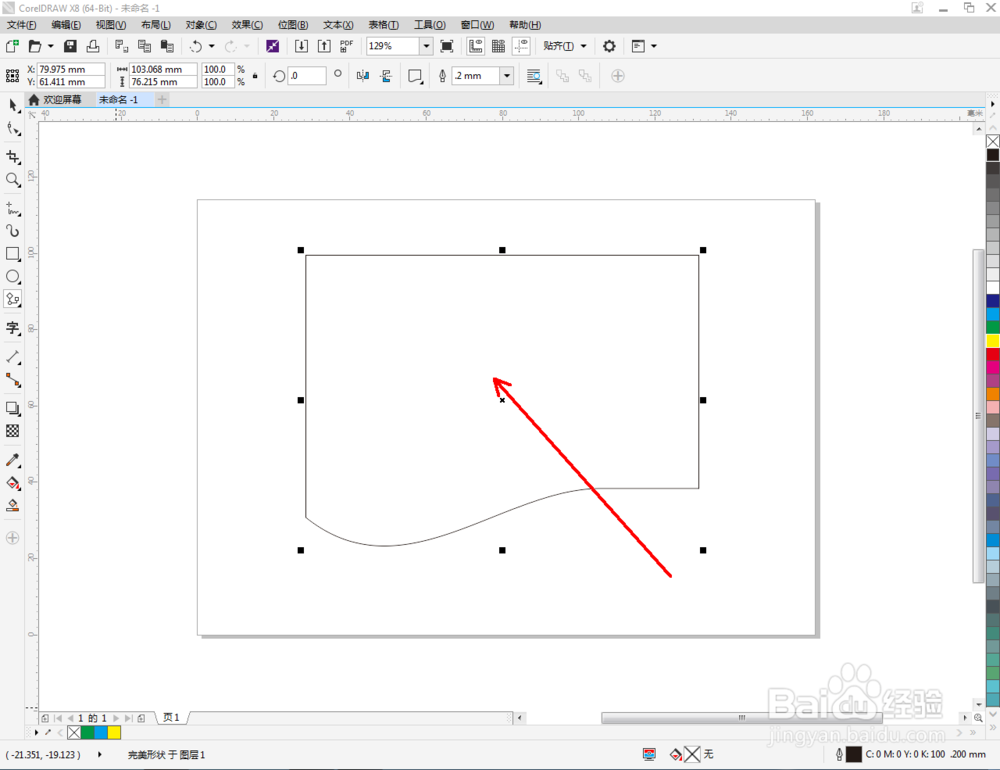Select the Text tool
Screen dimensions: 1000x770
[x=13, y=328]
